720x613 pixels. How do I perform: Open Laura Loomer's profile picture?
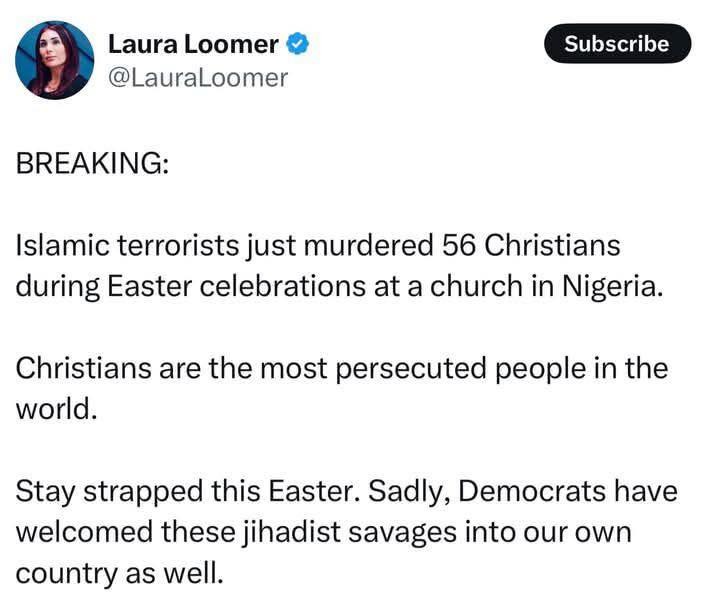(x=55, y=60)
